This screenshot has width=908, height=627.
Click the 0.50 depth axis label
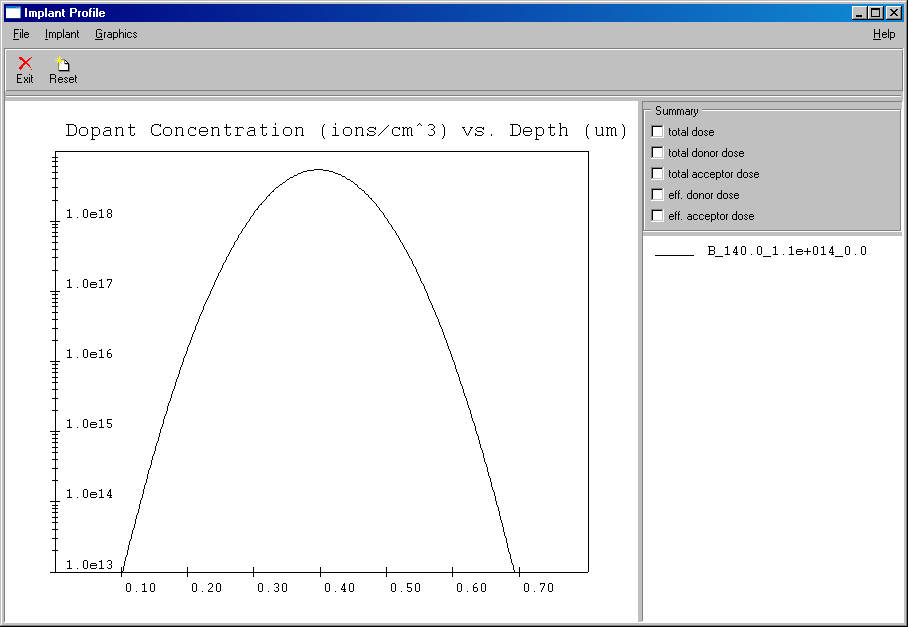(x=405, y=588)
